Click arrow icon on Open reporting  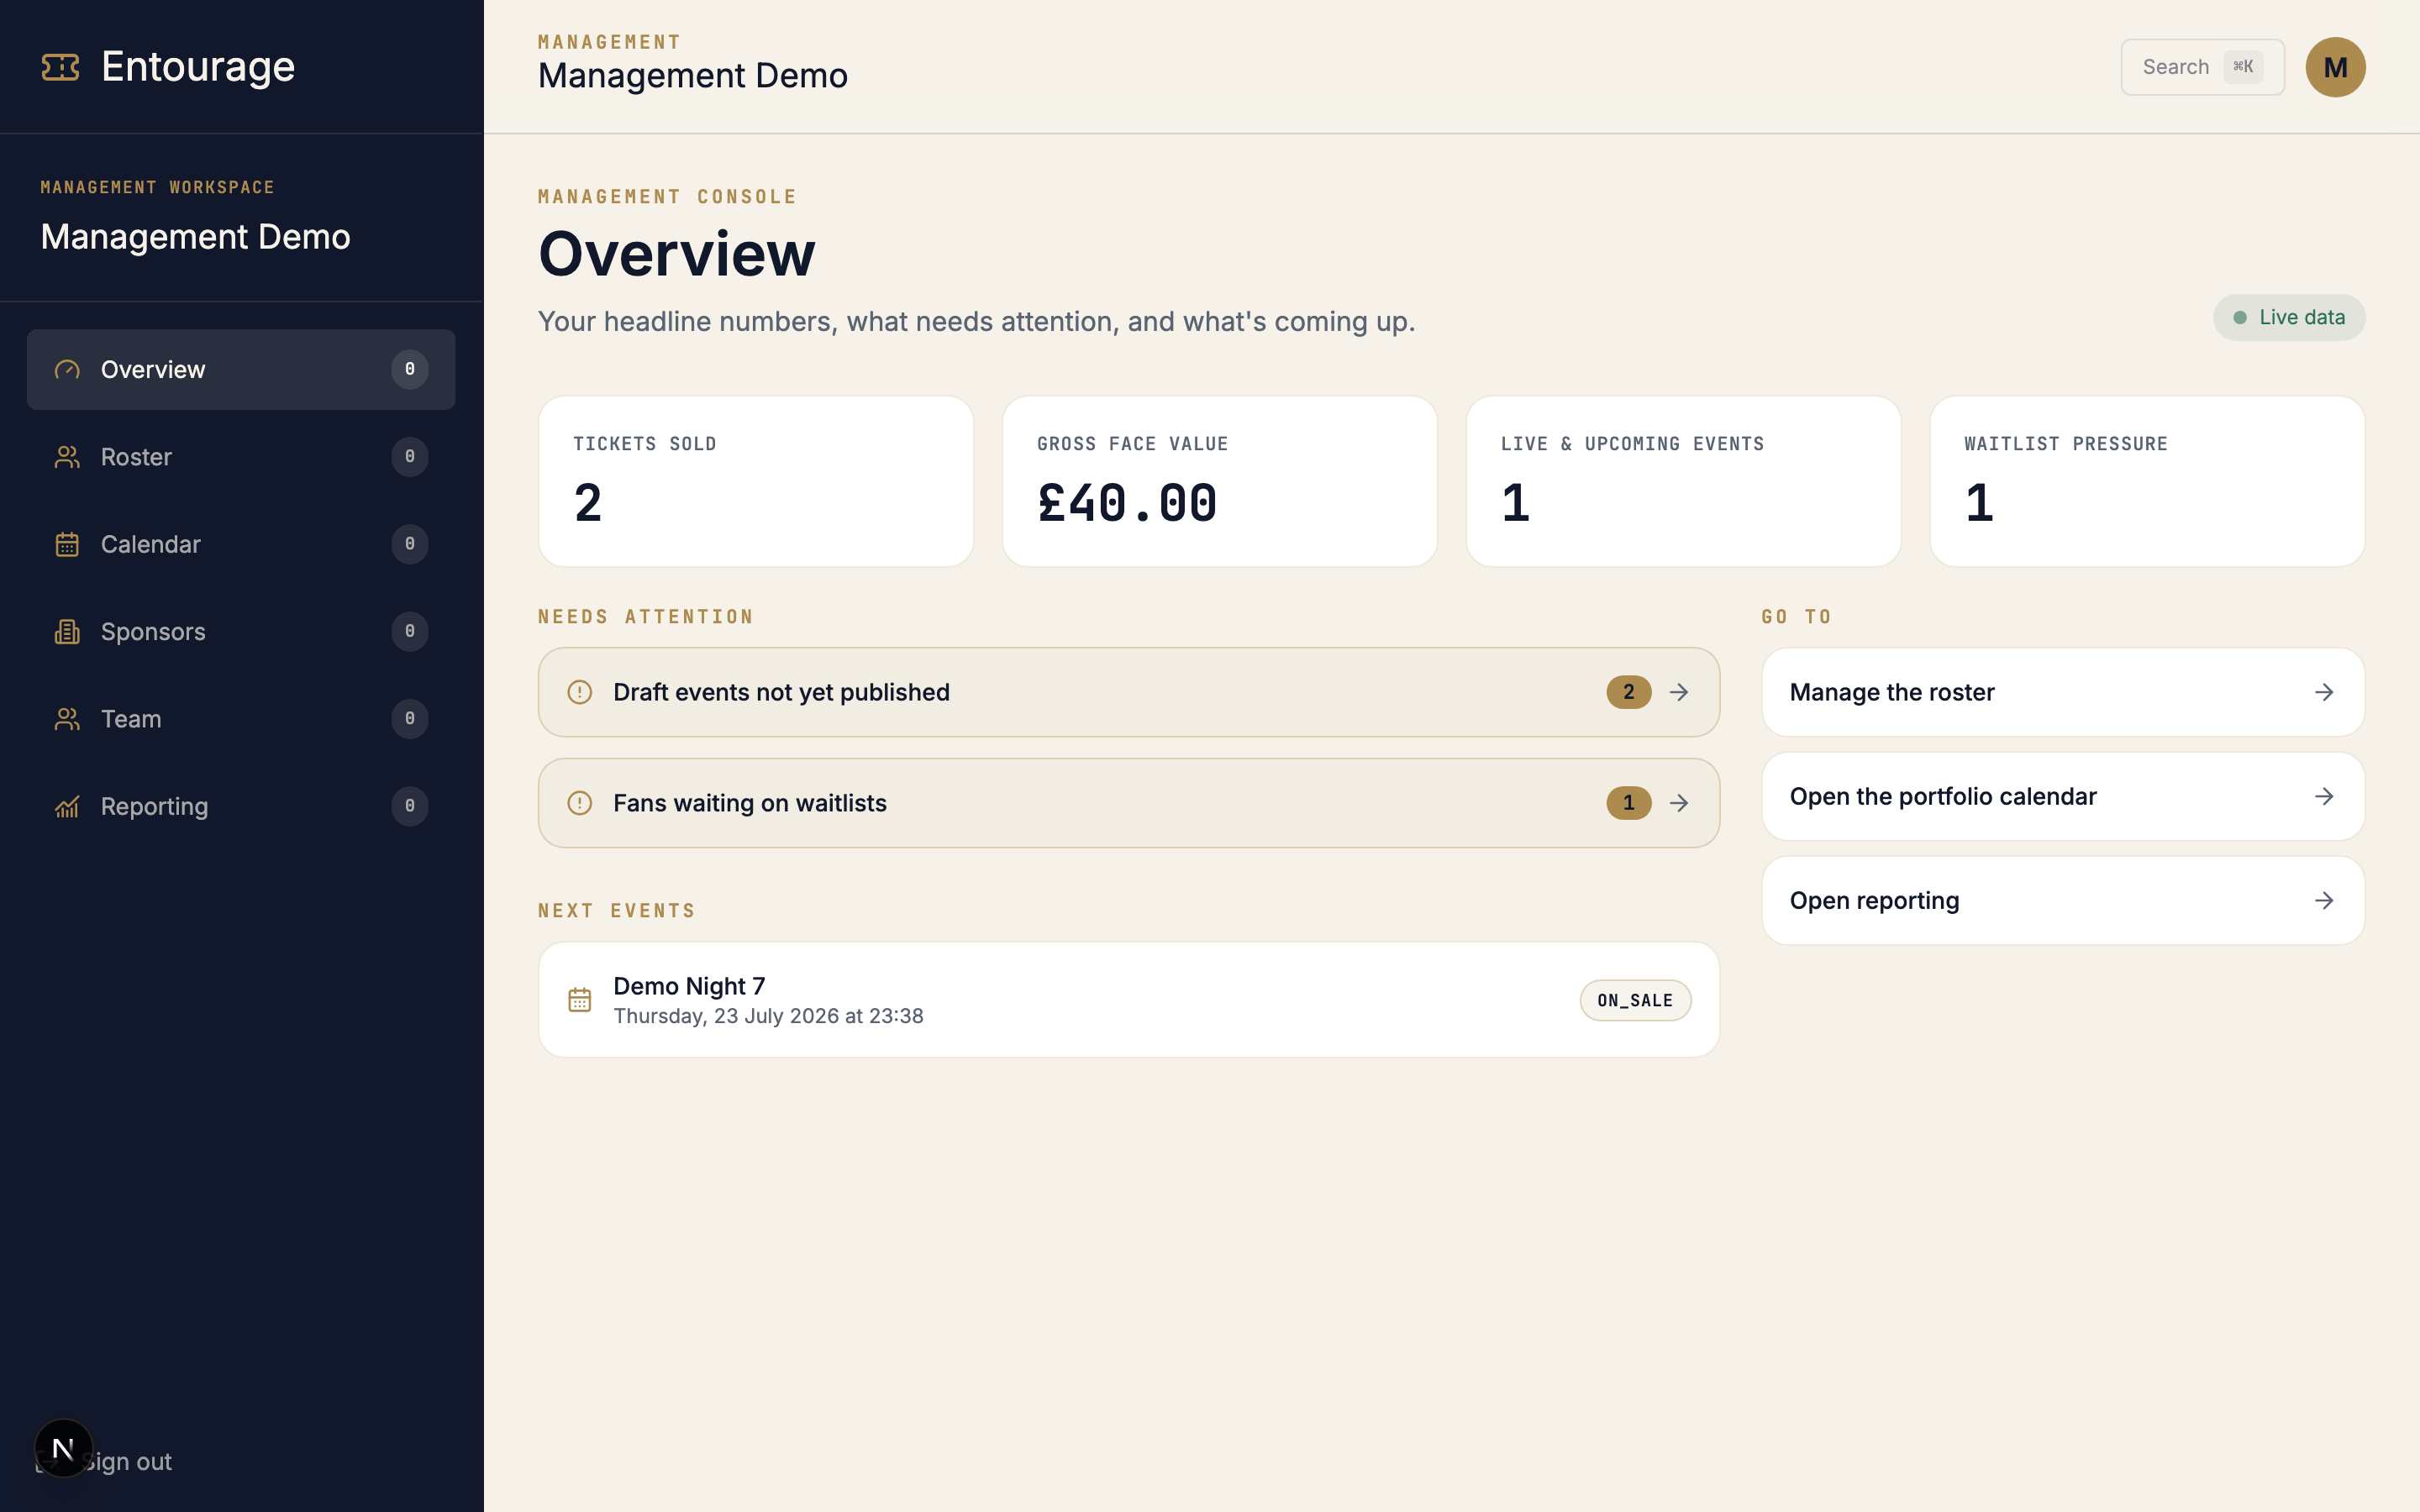[x=2324, y=900]
